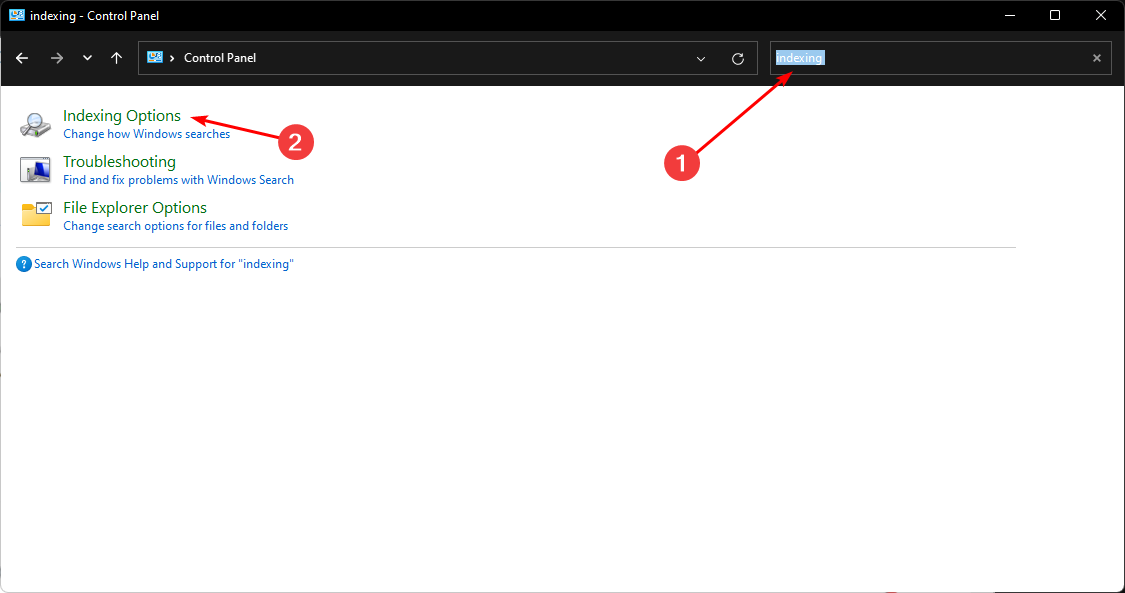Click the breadcrumb chevron before Control Panel
Screen dimensions: 1125x593
click(172, 58)
